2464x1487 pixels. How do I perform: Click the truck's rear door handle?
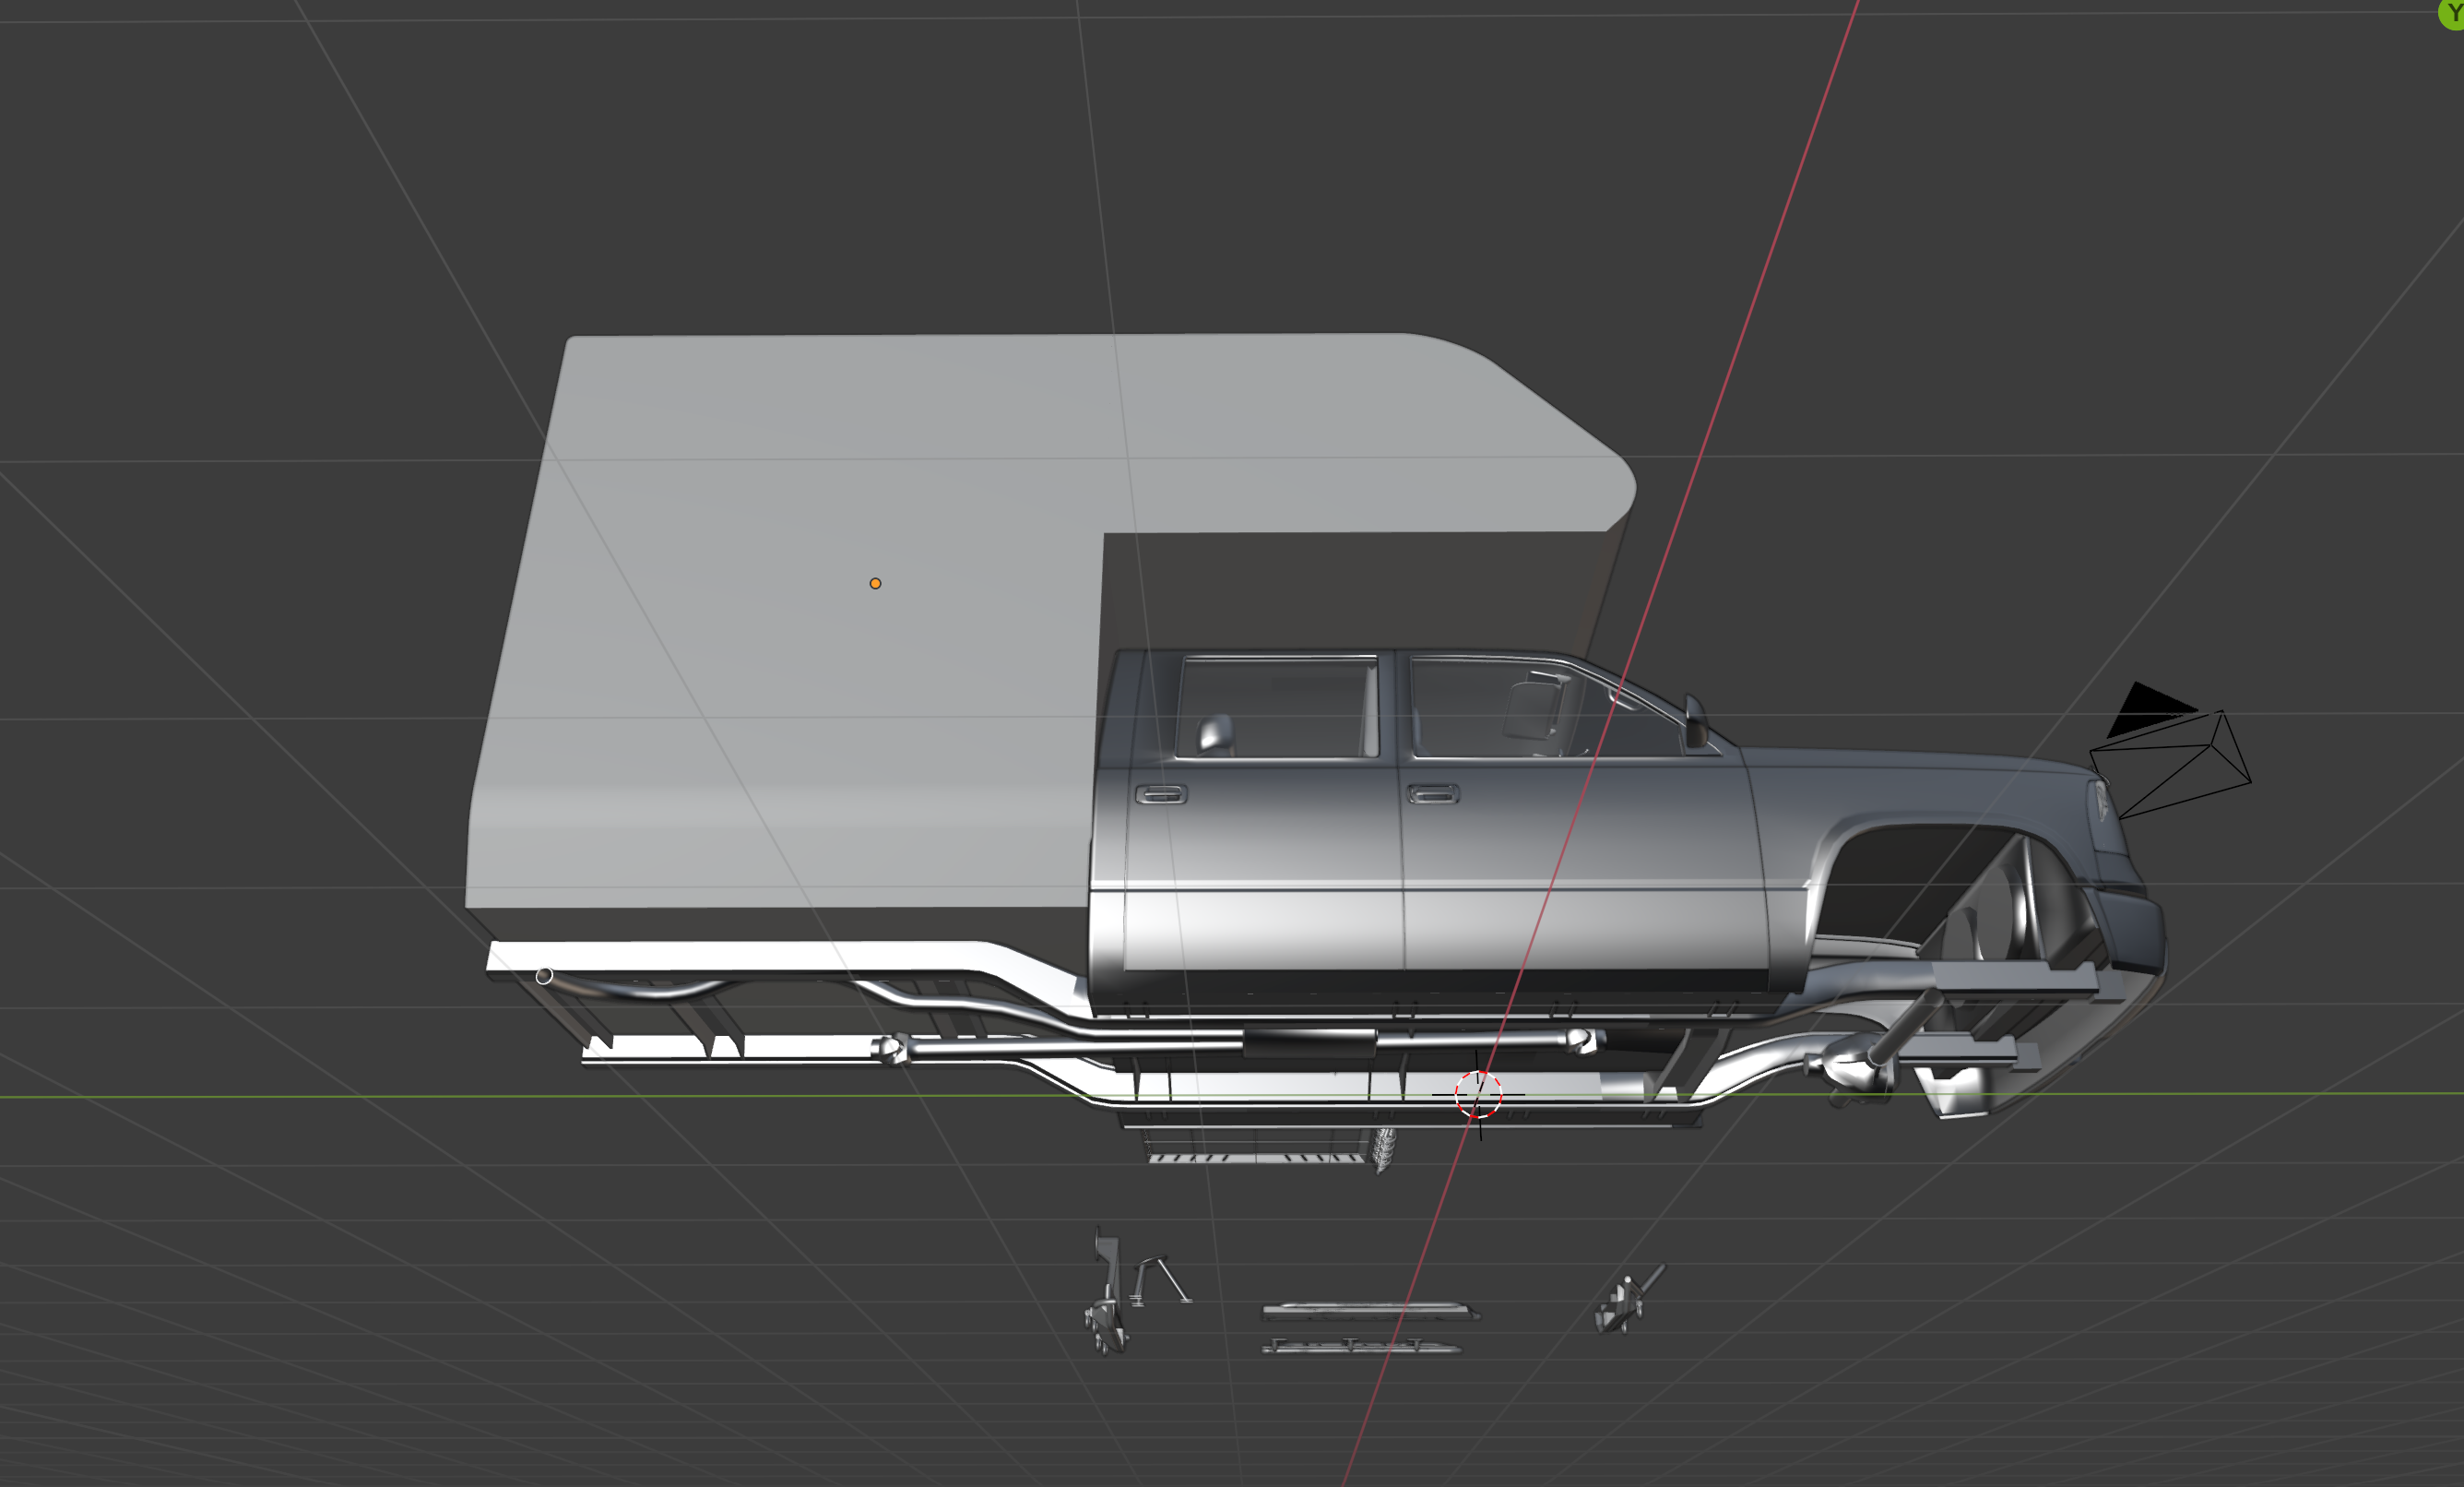1161,795
